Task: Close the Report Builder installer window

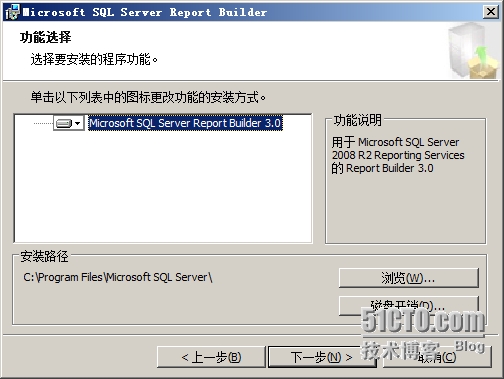Action: coord(491,12)
